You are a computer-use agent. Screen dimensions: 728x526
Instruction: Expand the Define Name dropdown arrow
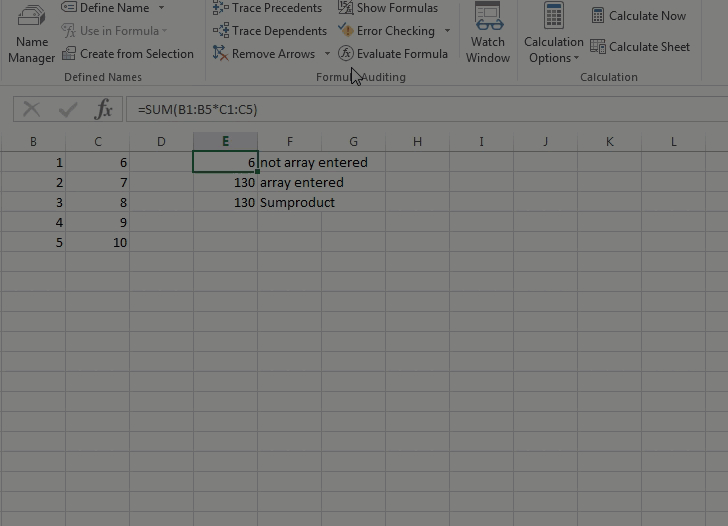161,7
